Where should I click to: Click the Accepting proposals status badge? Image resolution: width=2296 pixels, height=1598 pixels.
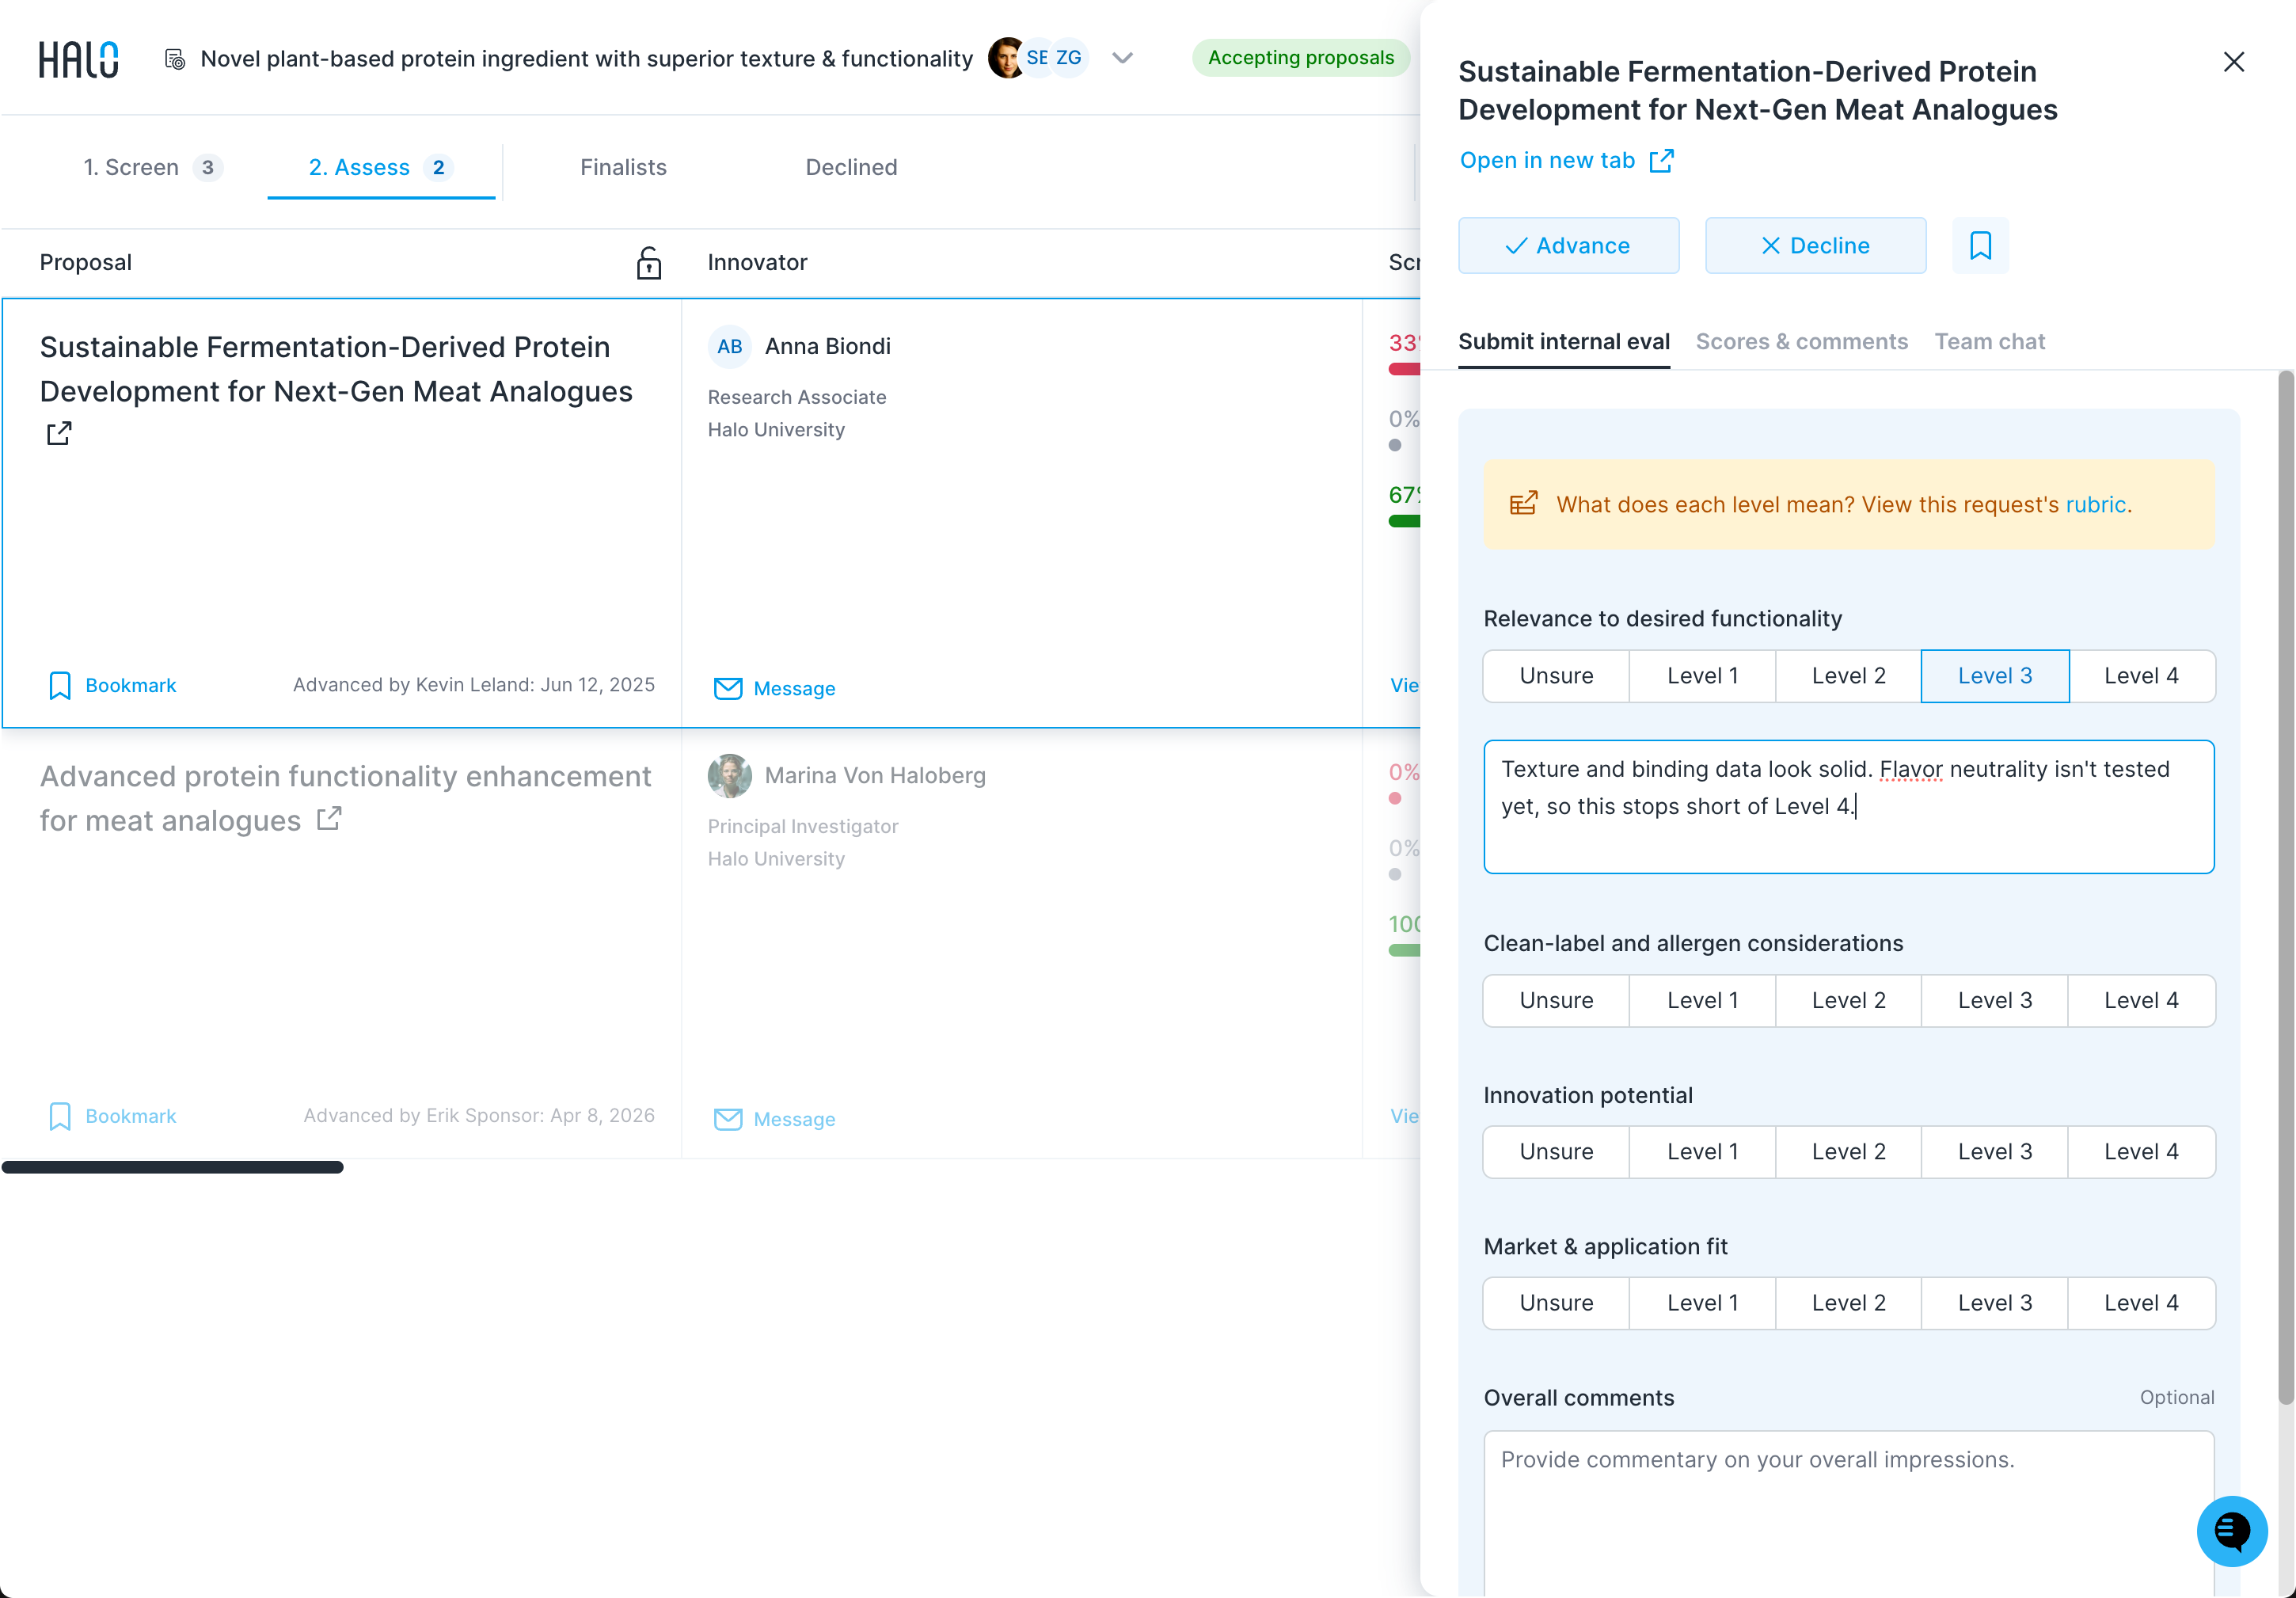point(1300,58)
